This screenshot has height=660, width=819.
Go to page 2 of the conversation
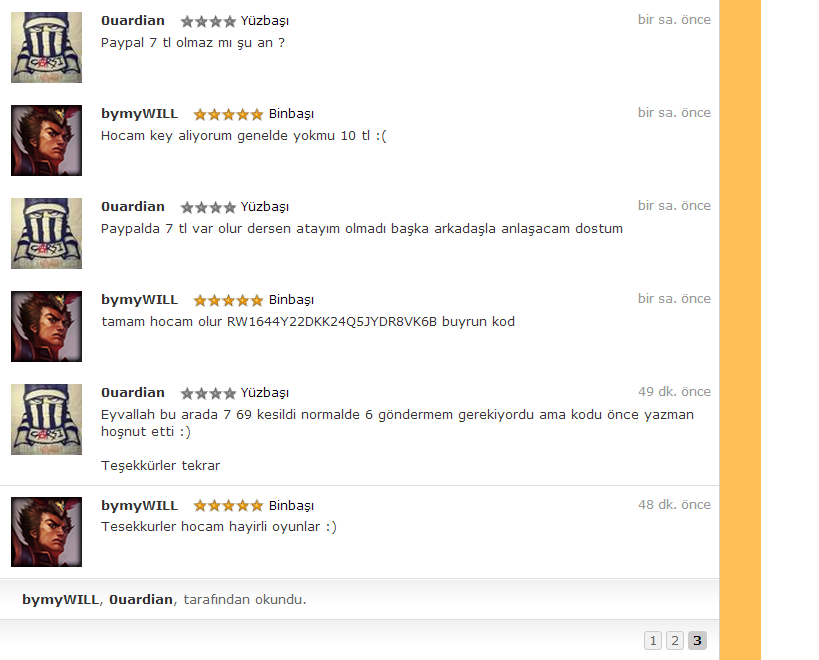[675, 641]
